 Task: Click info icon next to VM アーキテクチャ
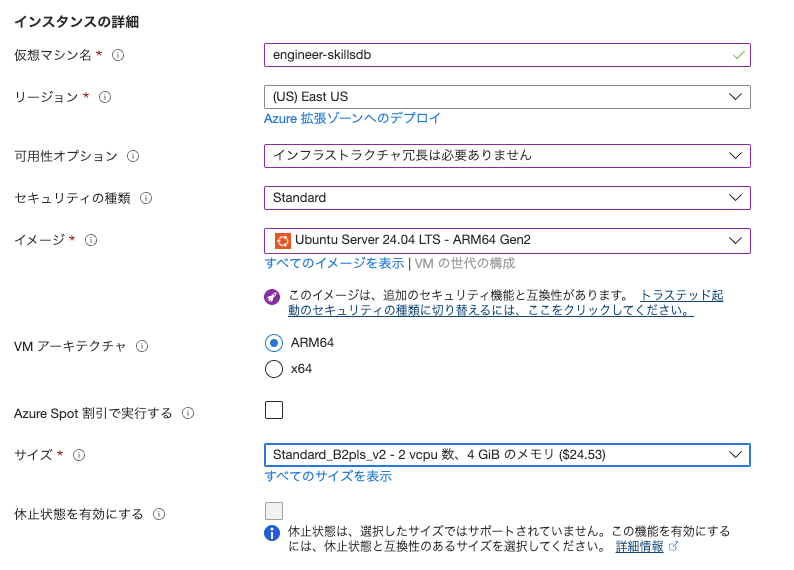point(142,346)
